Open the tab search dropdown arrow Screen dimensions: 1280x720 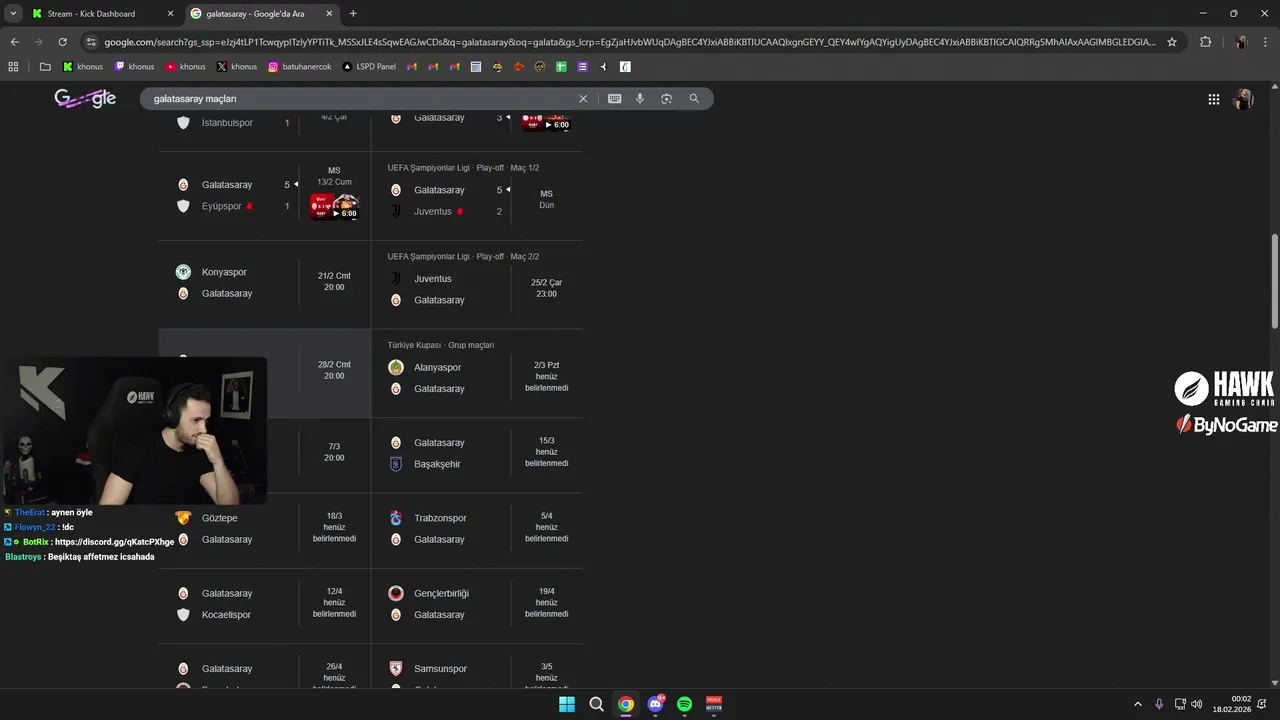pyautogui.click(x=13, y=14)
